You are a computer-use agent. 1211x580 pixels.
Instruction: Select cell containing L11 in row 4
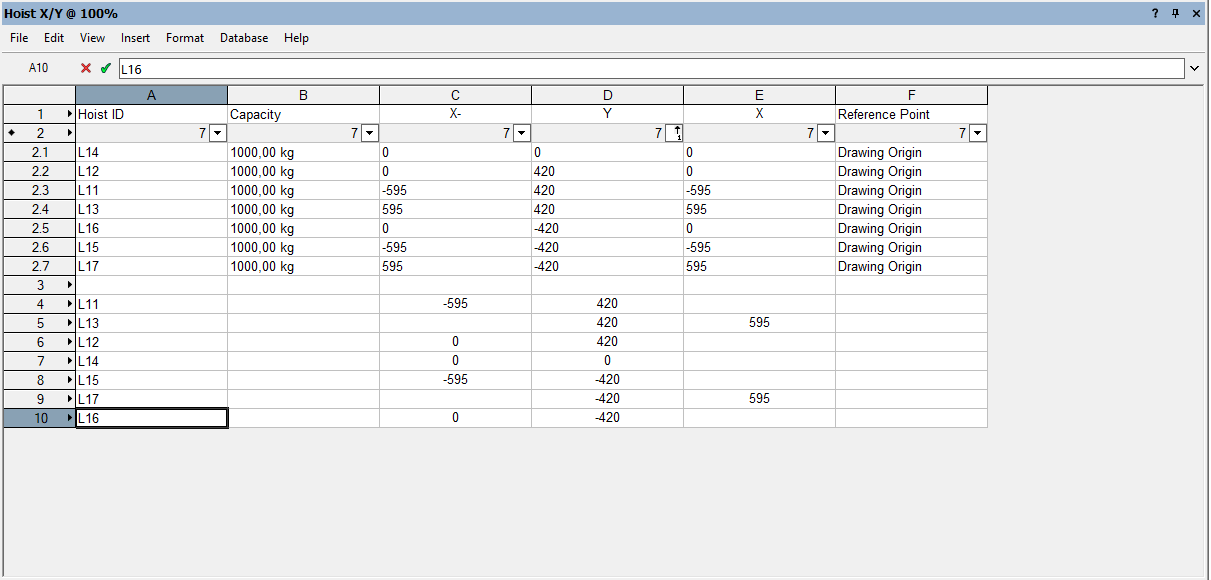[x=152, y=304]
